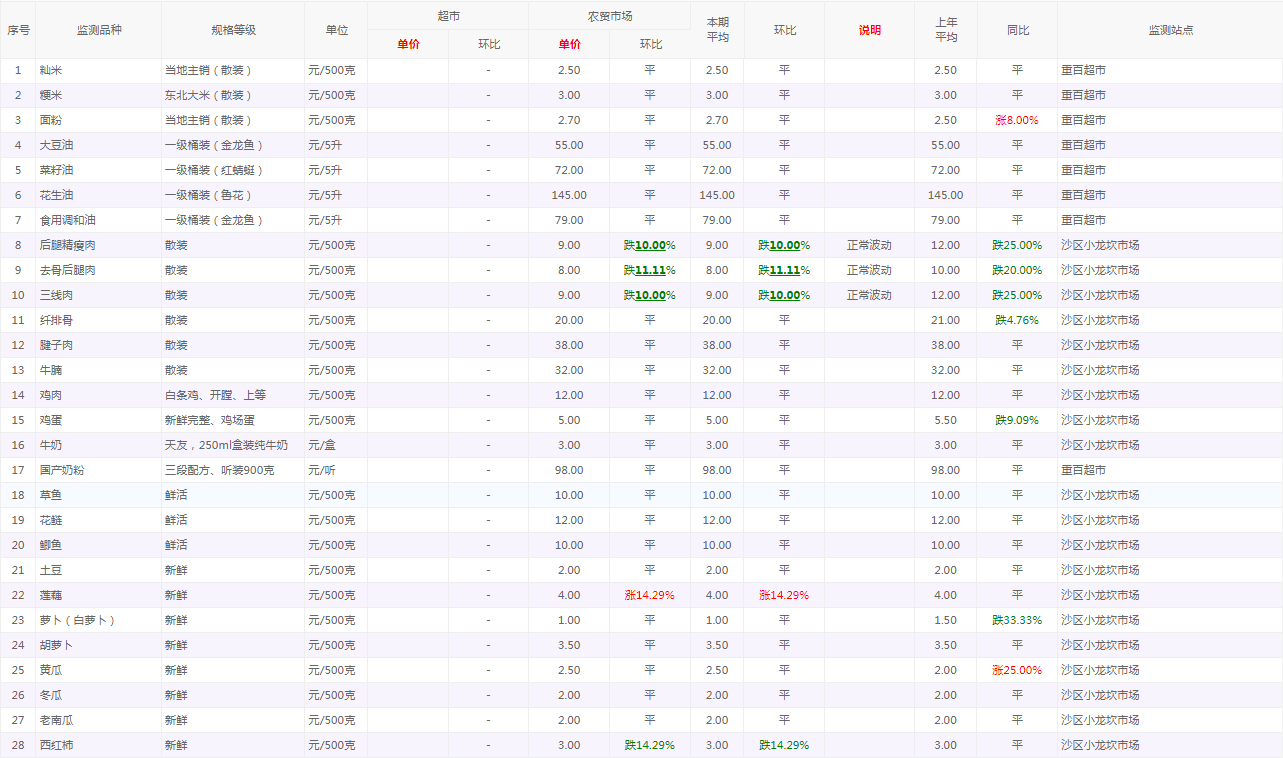Click the 天友，250ml盒装纯牛奶 specification cell
The height and width of the screenshot is (758, 1283).
(x=233, y=445)
